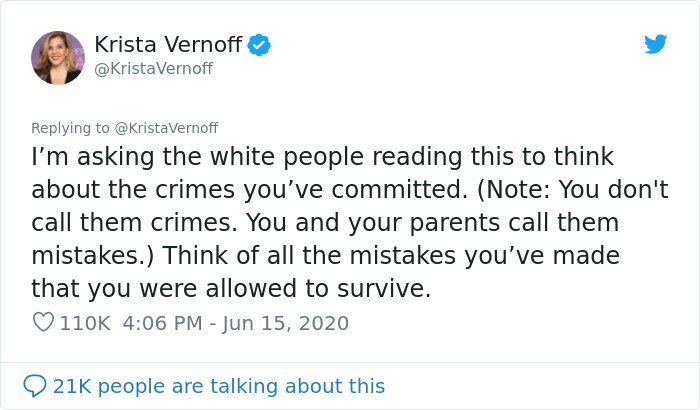Click the "Replying to" label
Viewport: 700px width, 410px height.
point(72,128)
